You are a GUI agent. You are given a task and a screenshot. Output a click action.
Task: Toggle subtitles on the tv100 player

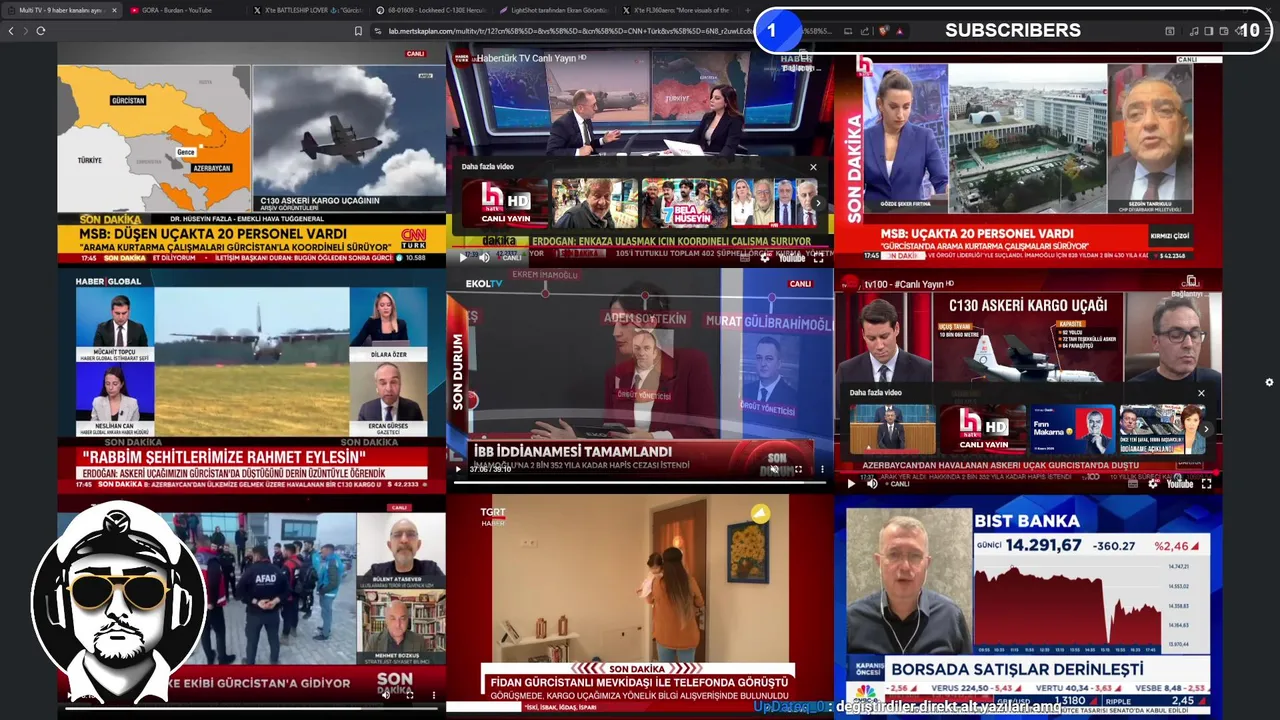pos(1135,483)
